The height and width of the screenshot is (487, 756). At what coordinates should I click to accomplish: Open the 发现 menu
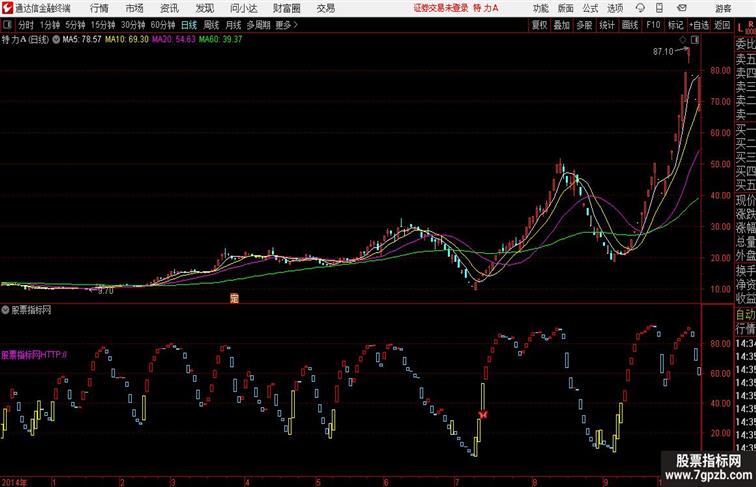pyautogui.click(x=204, y=8)
